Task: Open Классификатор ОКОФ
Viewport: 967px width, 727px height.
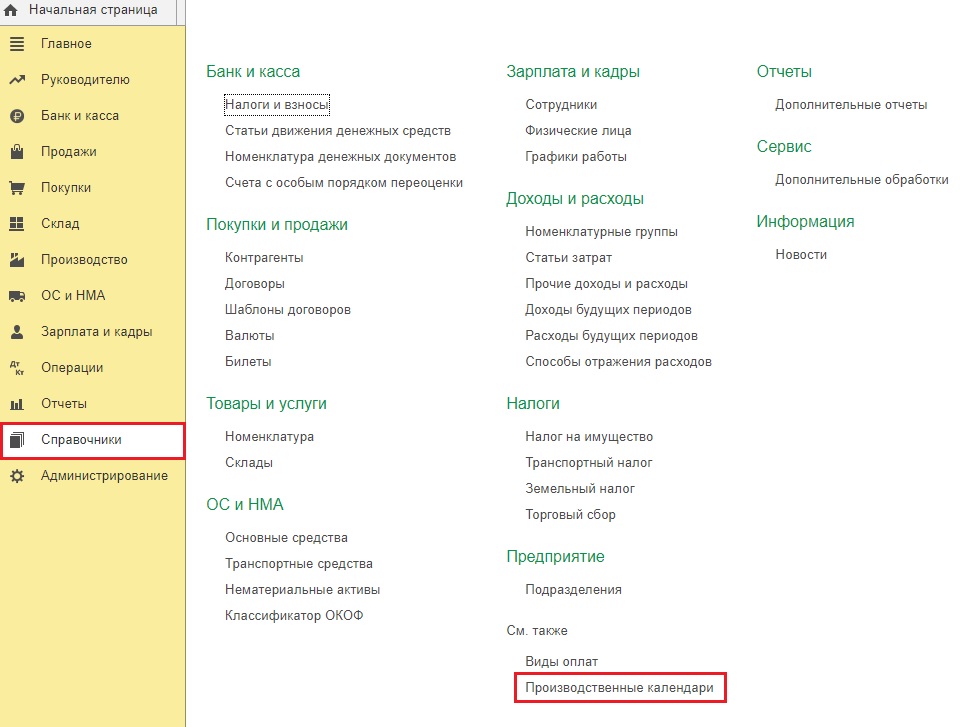Action: point(294,615)
